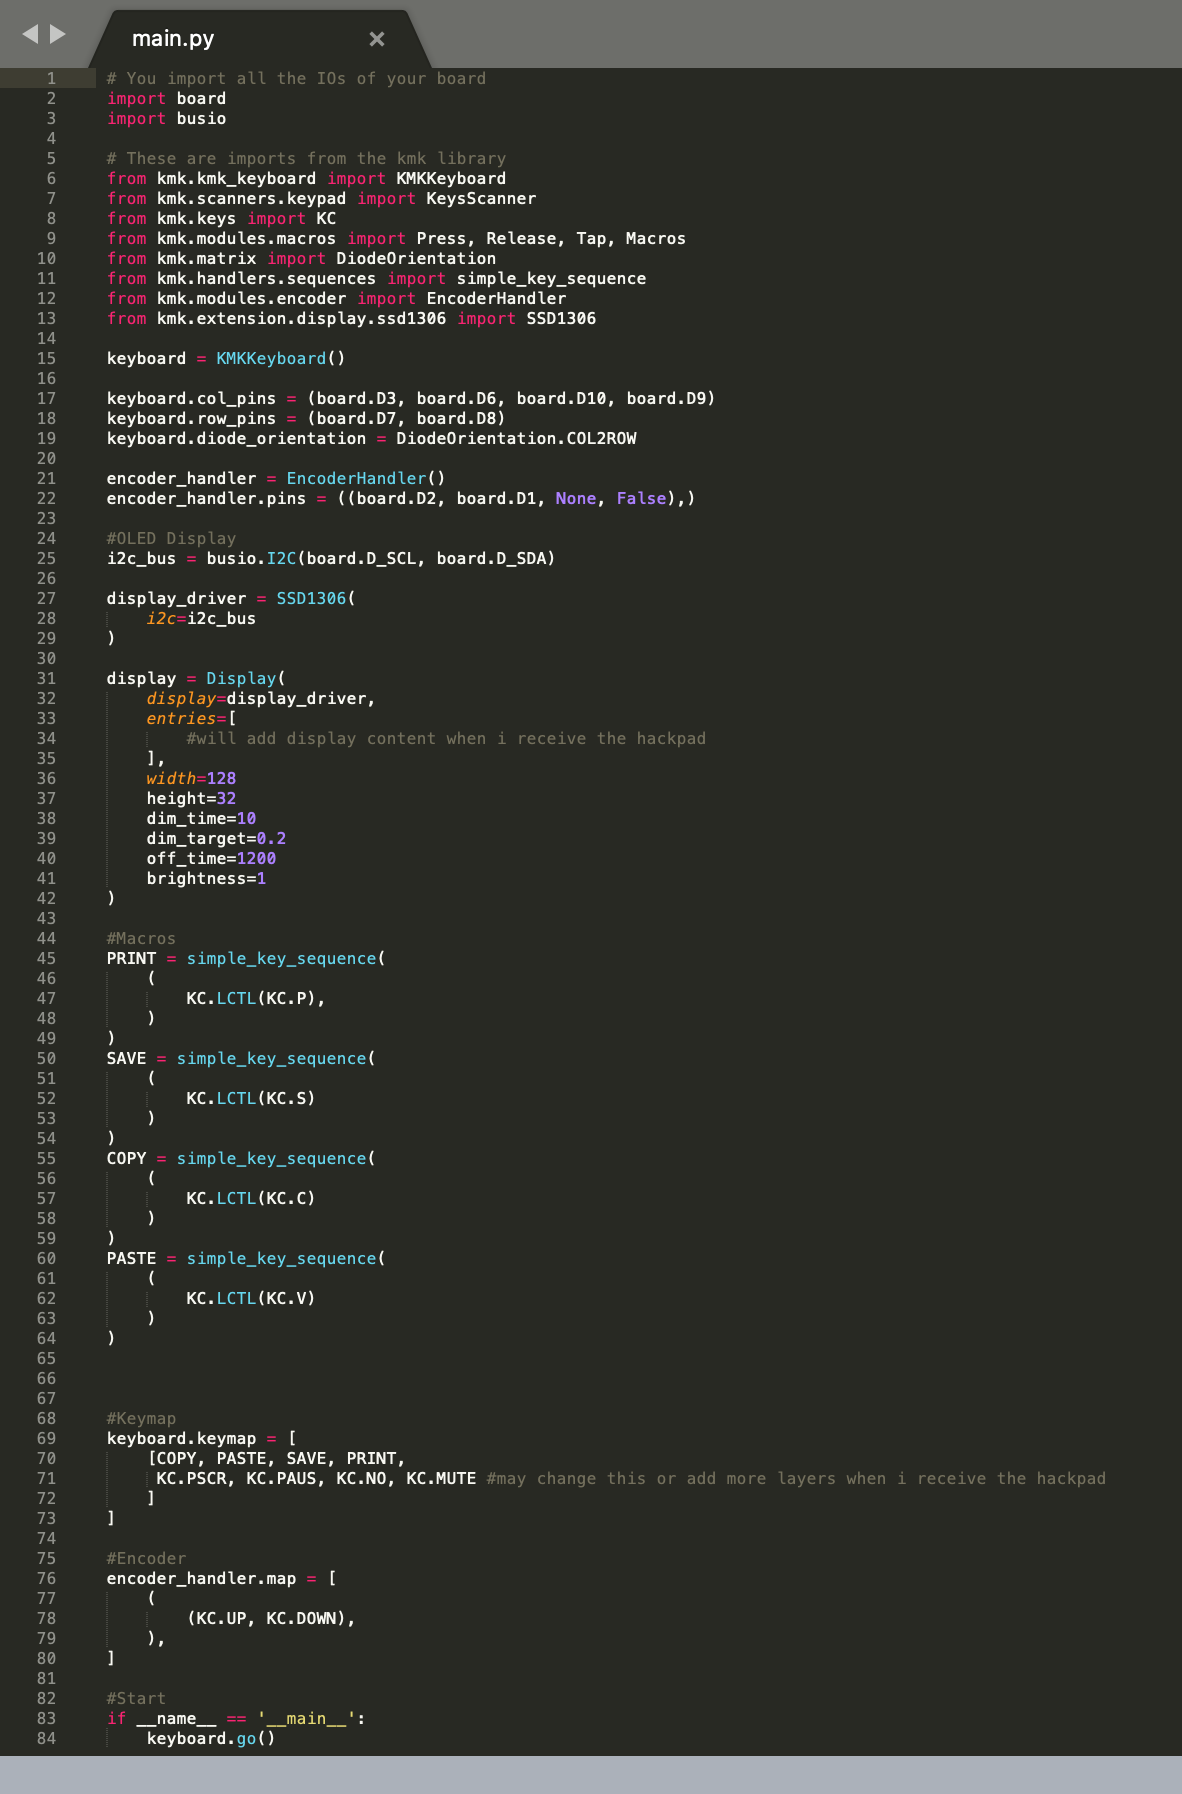Click the keyboard.go() call
Image resolution: width=1182 pixels, height=1794 pixels.
pos(211,1738)
